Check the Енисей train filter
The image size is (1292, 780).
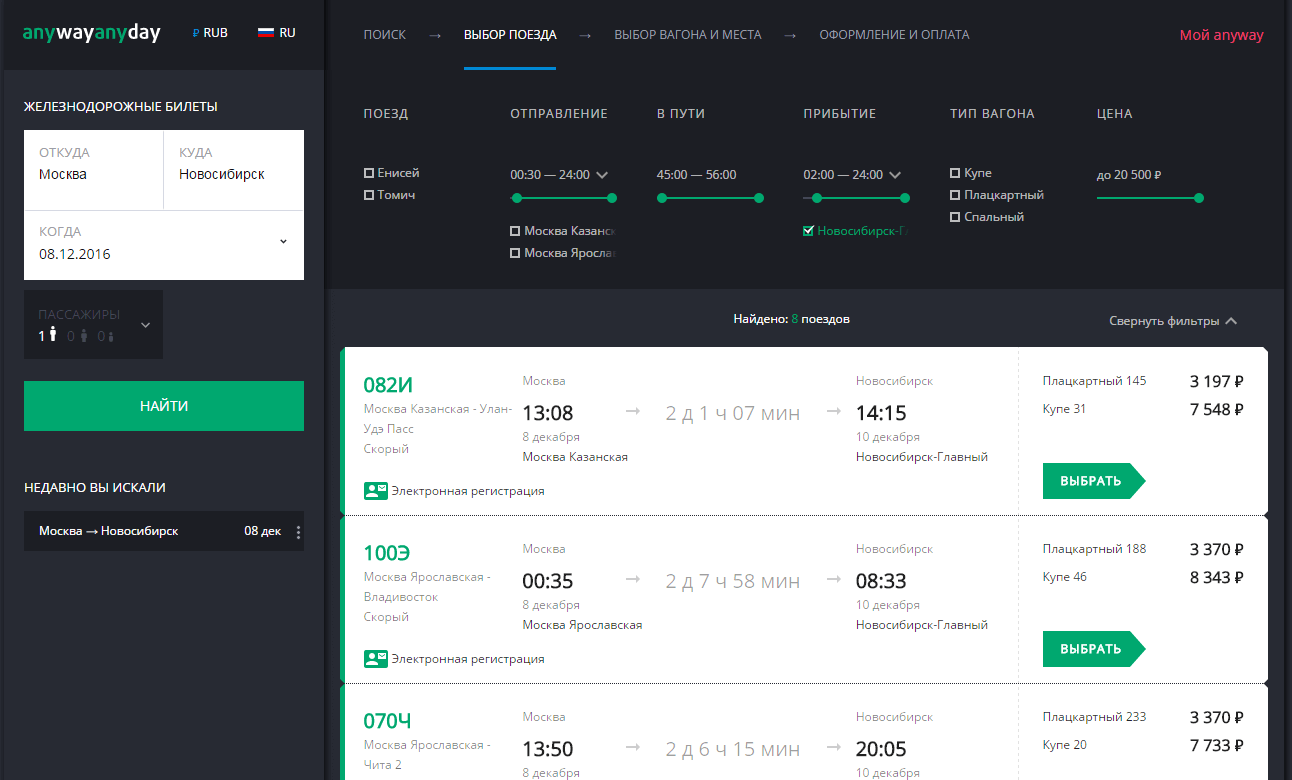(369, 173)
